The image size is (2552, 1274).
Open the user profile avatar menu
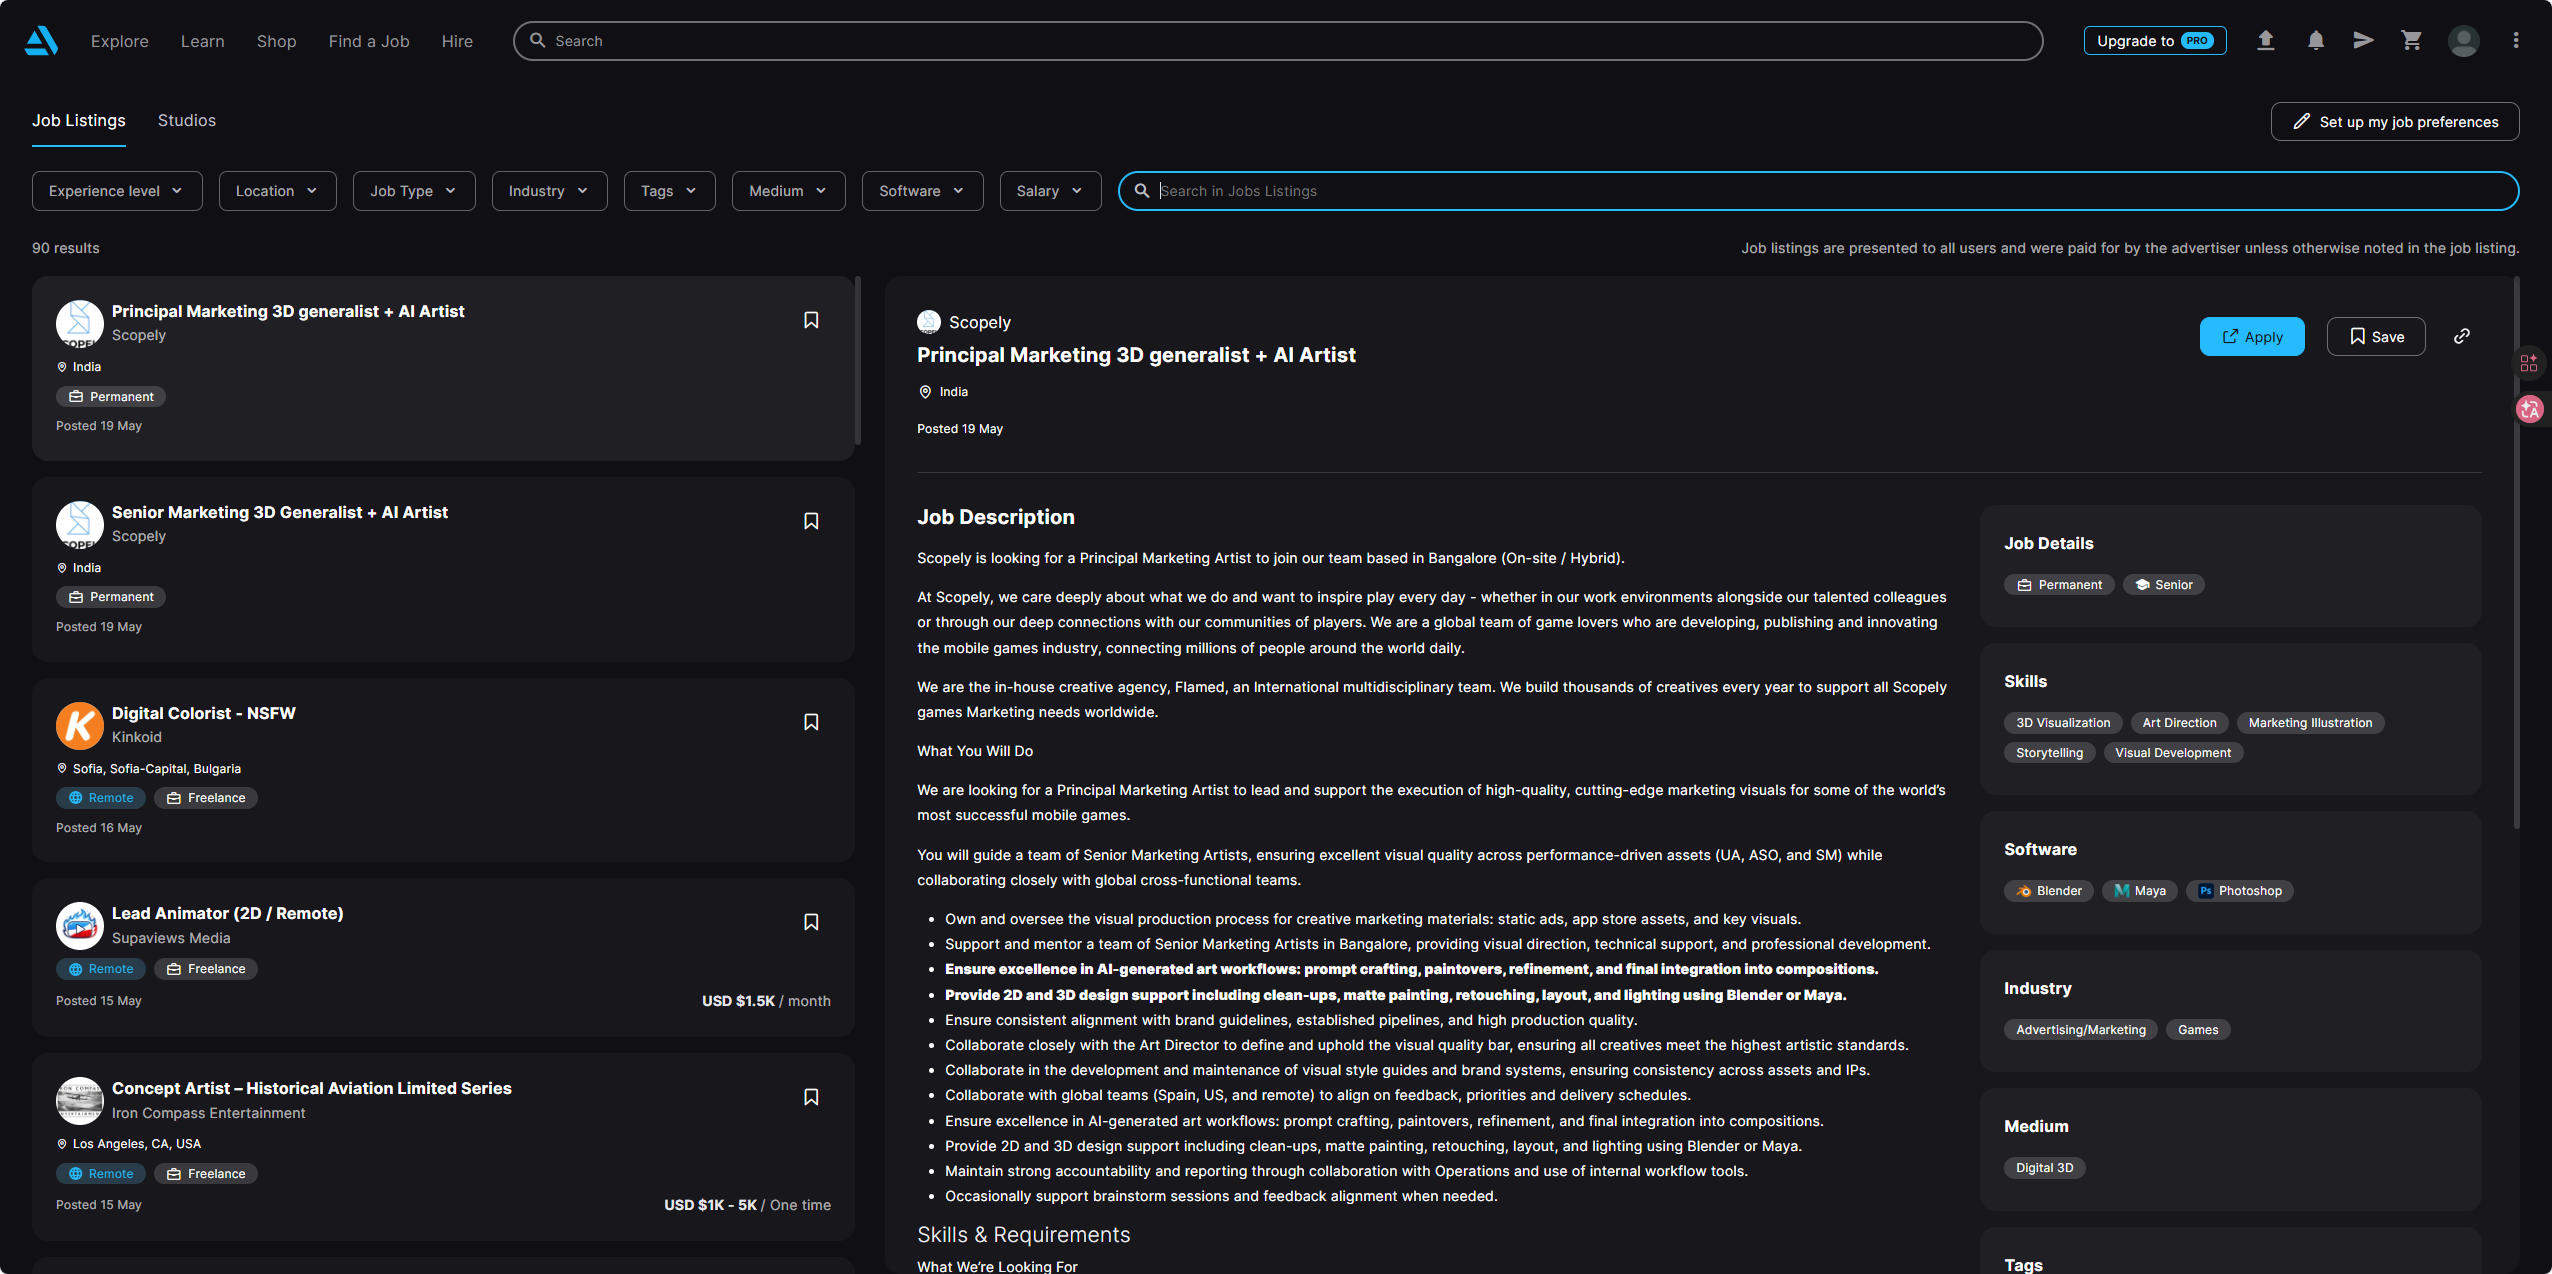2464,41
